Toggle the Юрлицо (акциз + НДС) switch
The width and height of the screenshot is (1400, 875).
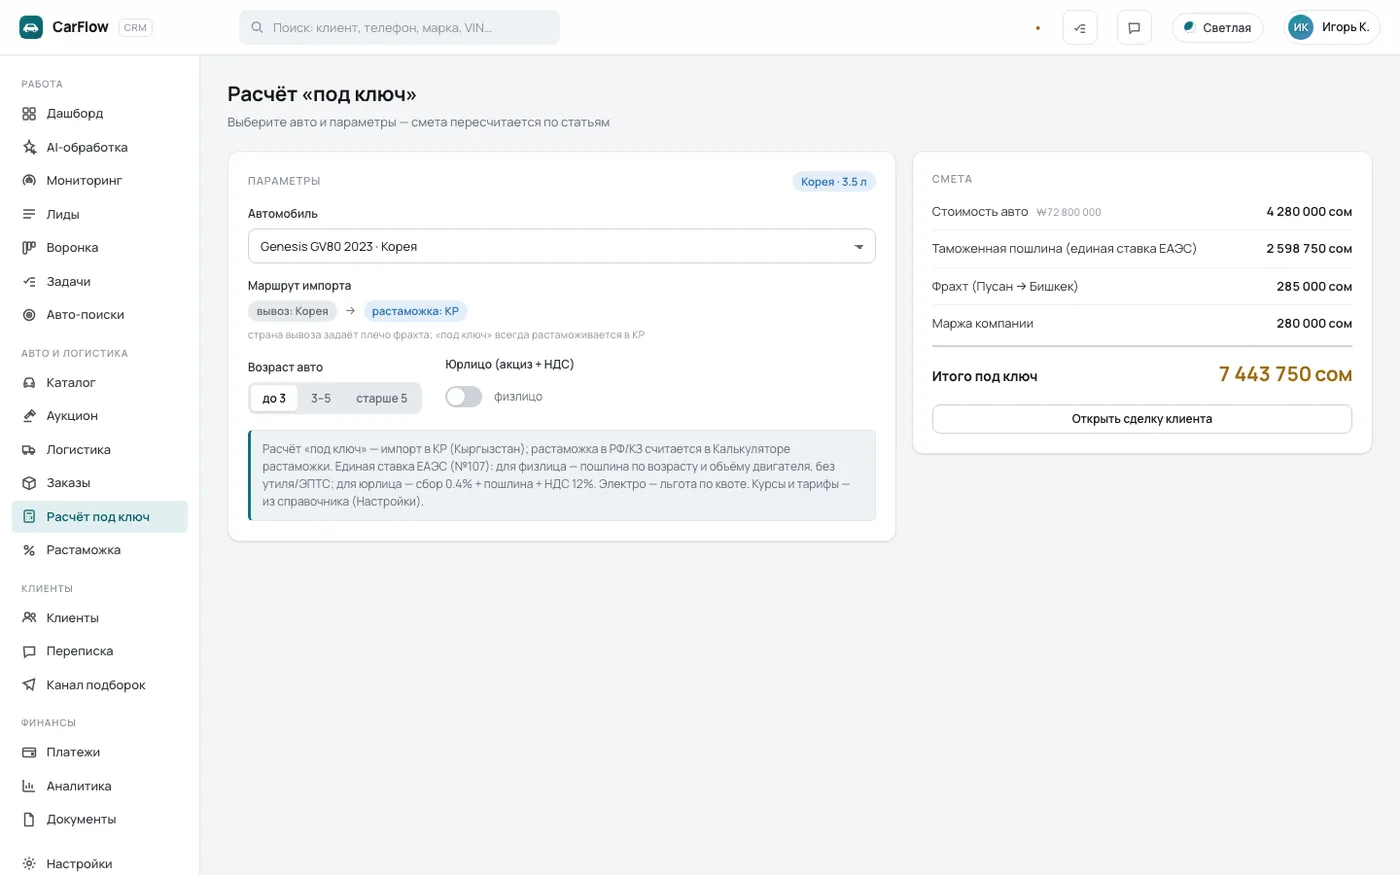pyautogui.click(x=464, y=397)
